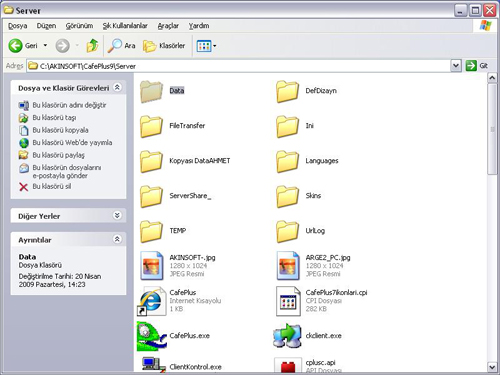Collapse the Ayrıntılar panel
The height and width of the screenshot is (375, 500).
(x=117, y=239)
